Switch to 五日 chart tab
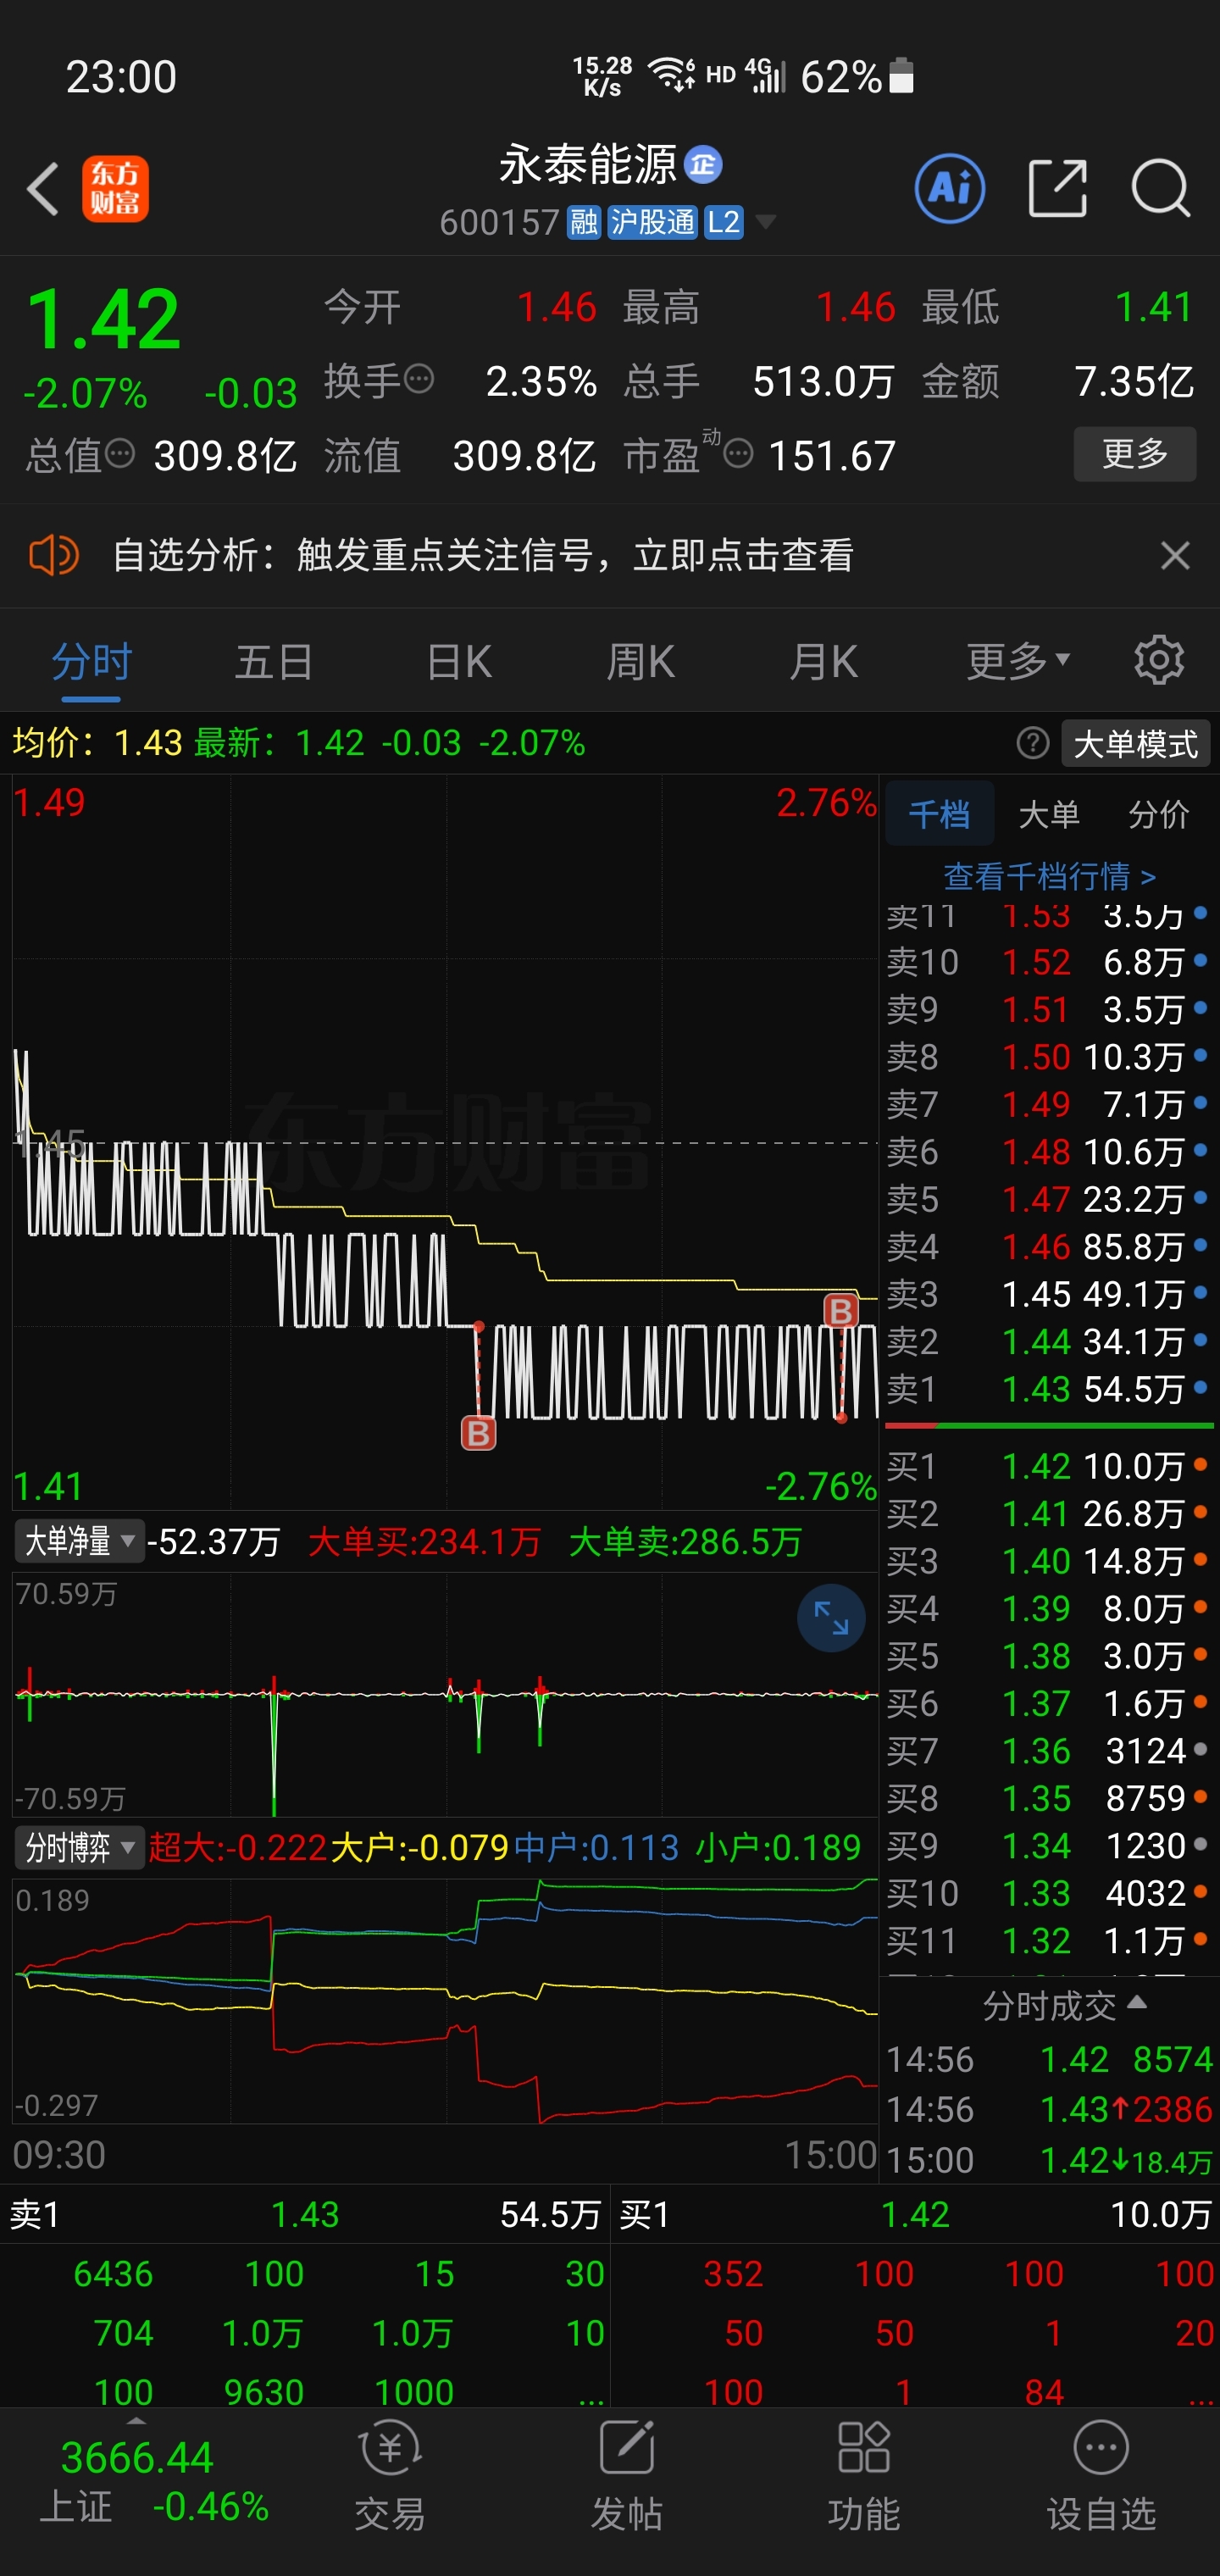The image size is (1220, 2576). [x=274, y=662]
